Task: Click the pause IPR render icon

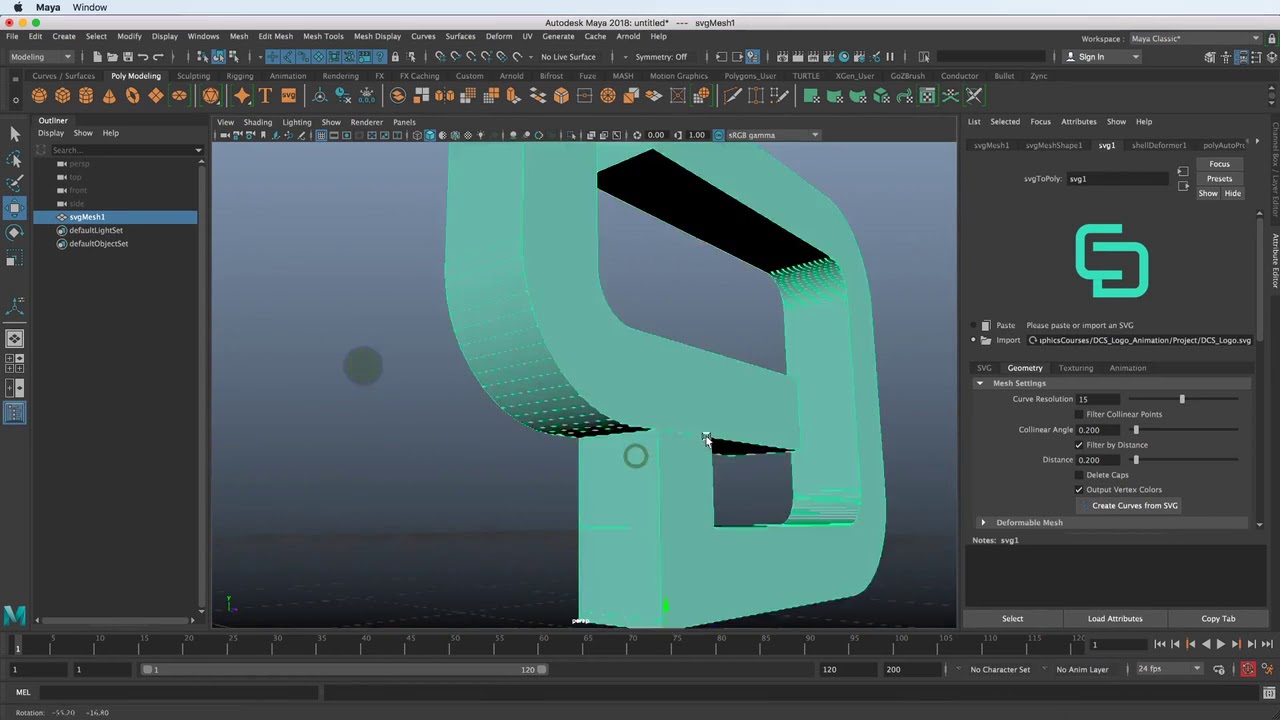Action: pyautogui.click(x=890, y=57)
